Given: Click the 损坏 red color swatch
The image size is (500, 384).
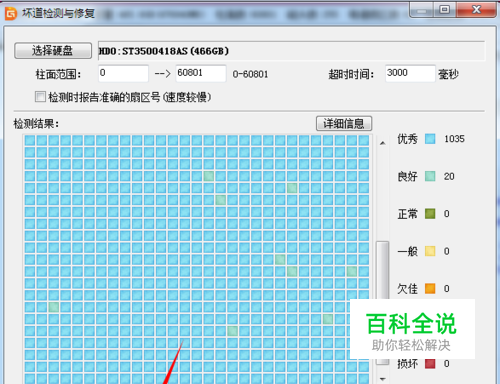Looking at the screenshot, I should click(x=430, y=364).
